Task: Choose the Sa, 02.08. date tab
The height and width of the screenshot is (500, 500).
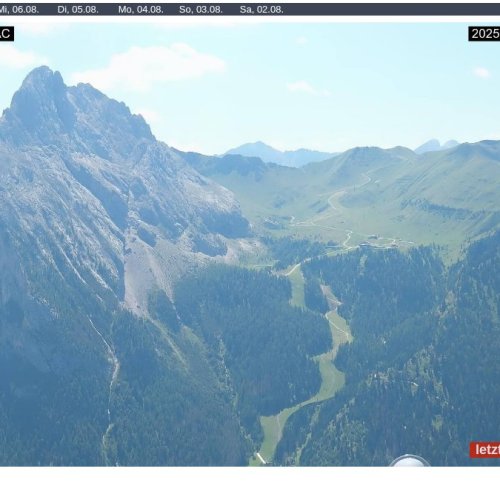Action: (262, 10)
